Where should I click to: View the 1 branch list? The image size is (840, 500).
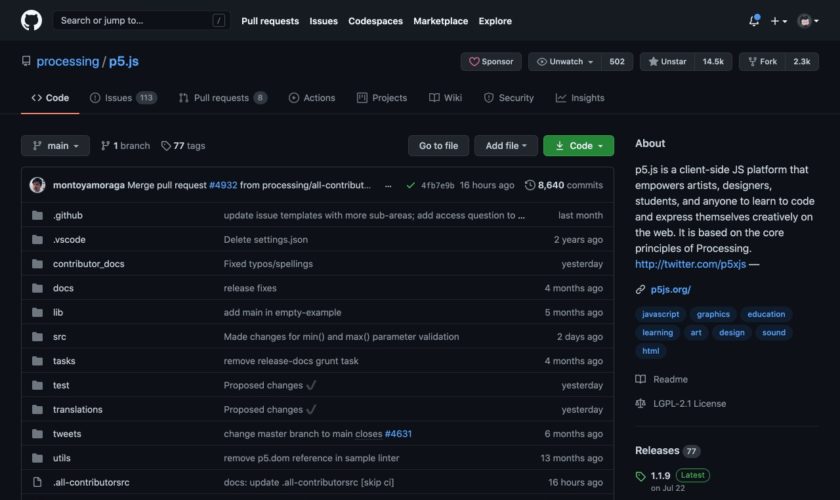tap(125, 146)
